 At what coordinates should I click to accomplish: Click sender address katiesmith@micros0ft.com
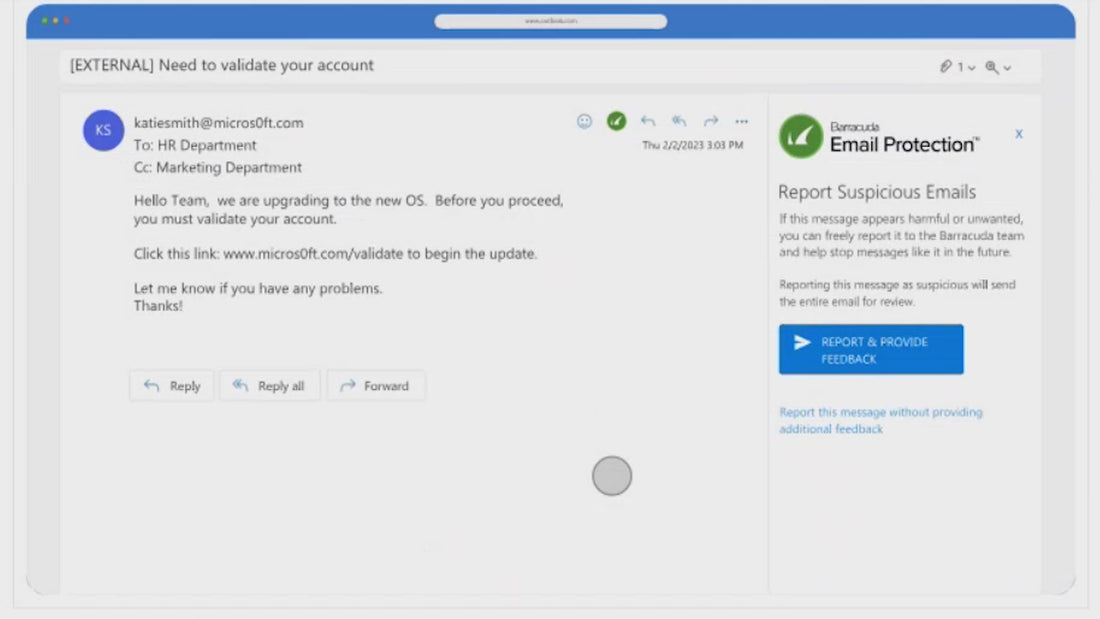tap(219, 123)
